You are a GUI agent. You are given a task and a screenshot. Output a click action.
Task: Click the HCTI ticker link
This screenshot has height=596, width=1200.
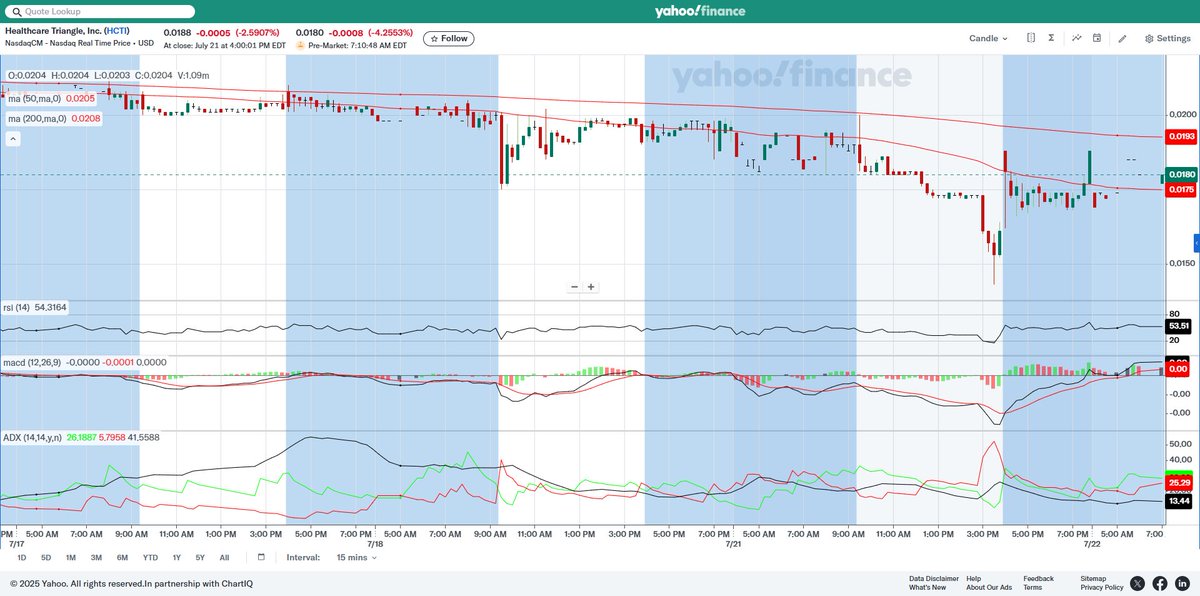click(x=116, y=31)
